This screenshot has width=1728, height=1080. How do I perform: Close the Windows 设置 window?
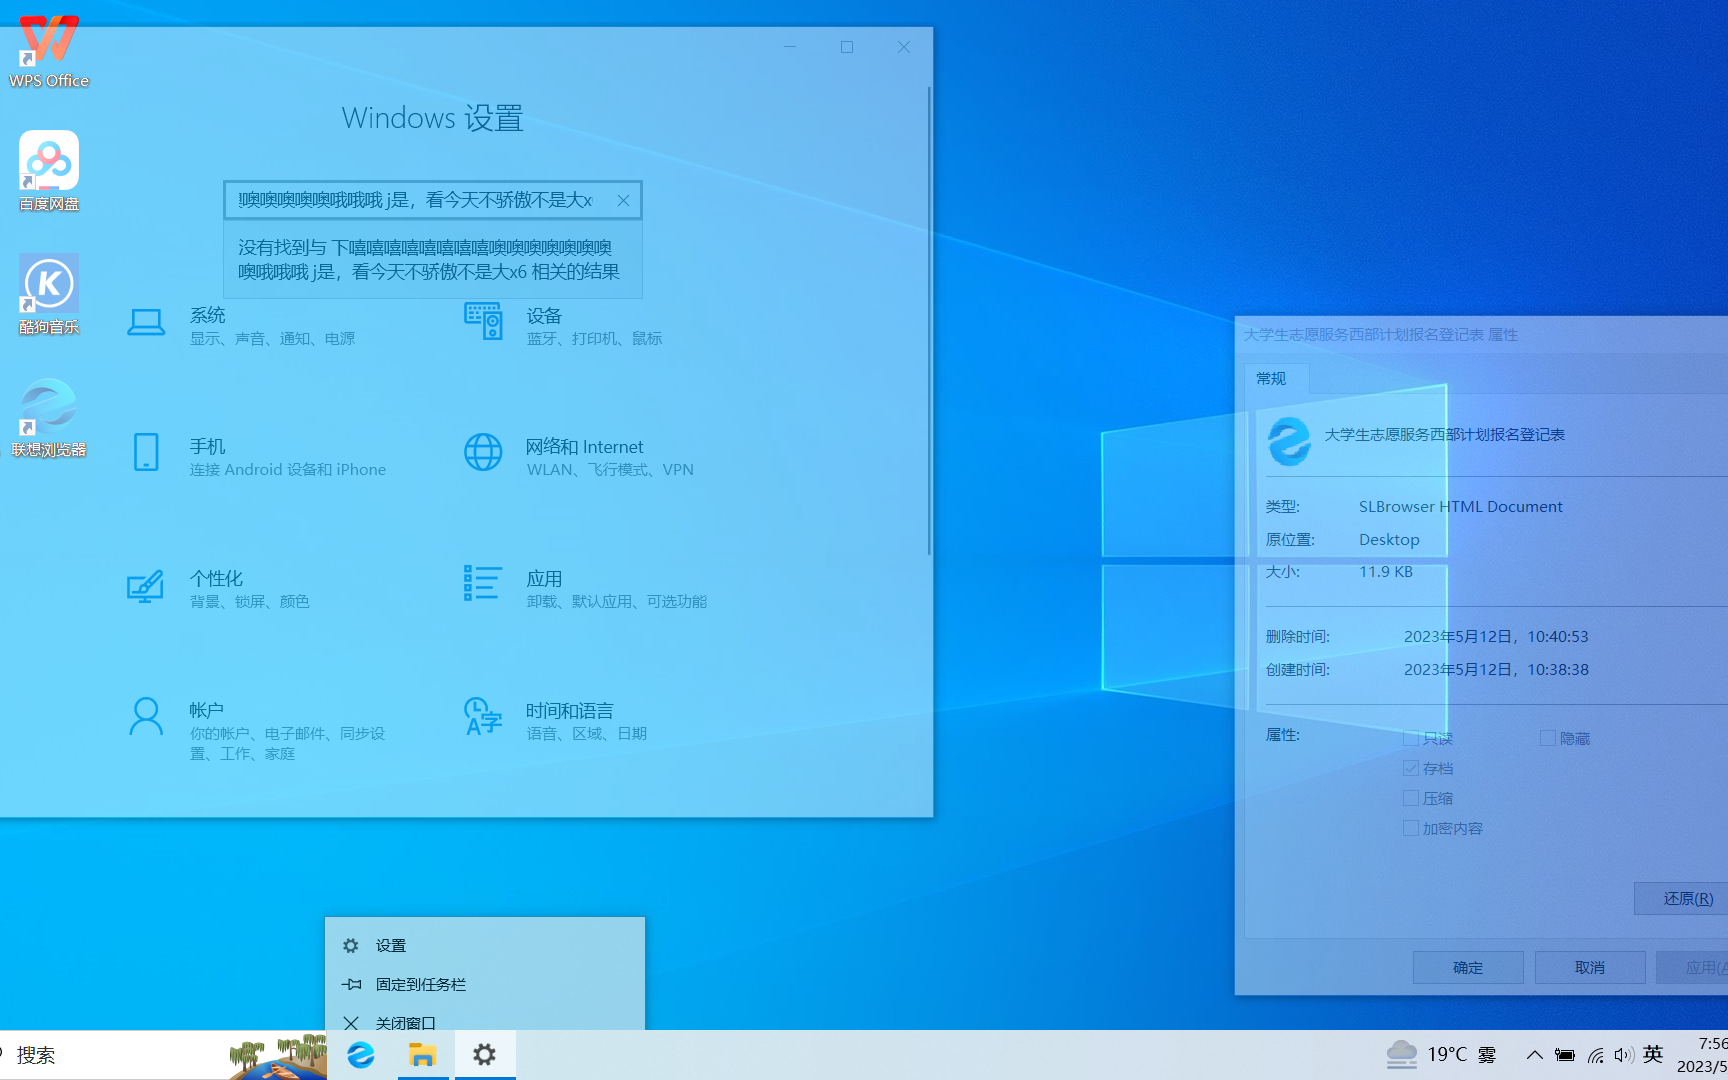coord(904,47)
